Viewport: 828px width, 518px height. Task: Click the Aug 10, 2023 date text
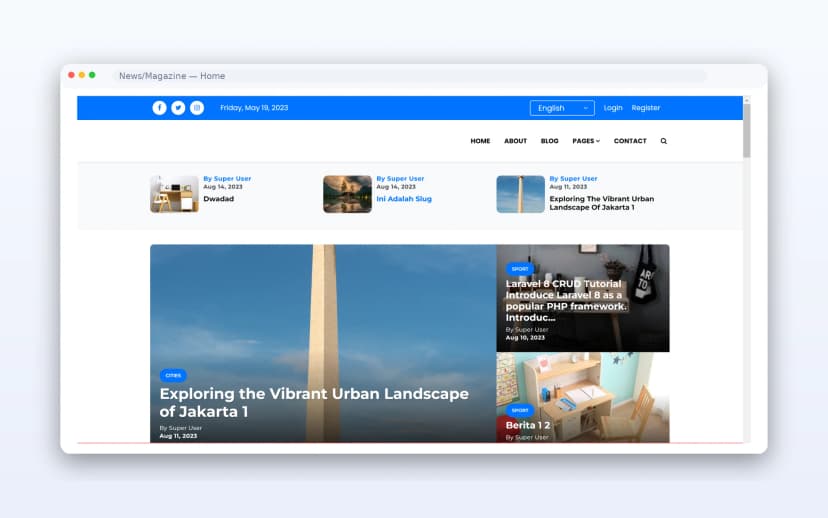(525, 337)
